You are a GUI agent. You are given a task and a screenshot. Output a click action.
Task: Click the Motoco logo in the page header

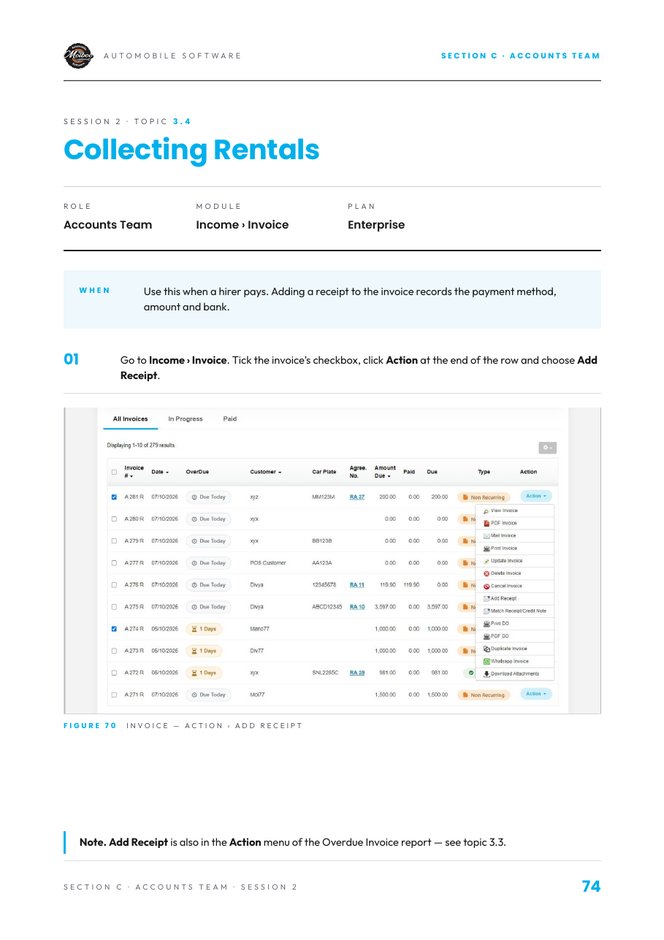79,56
